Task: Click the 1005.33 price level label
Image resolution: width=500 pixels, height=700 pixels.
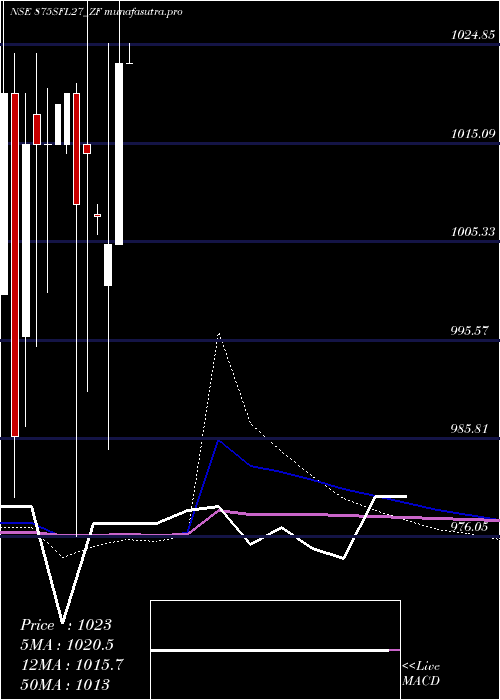Action: pos(473,232)
